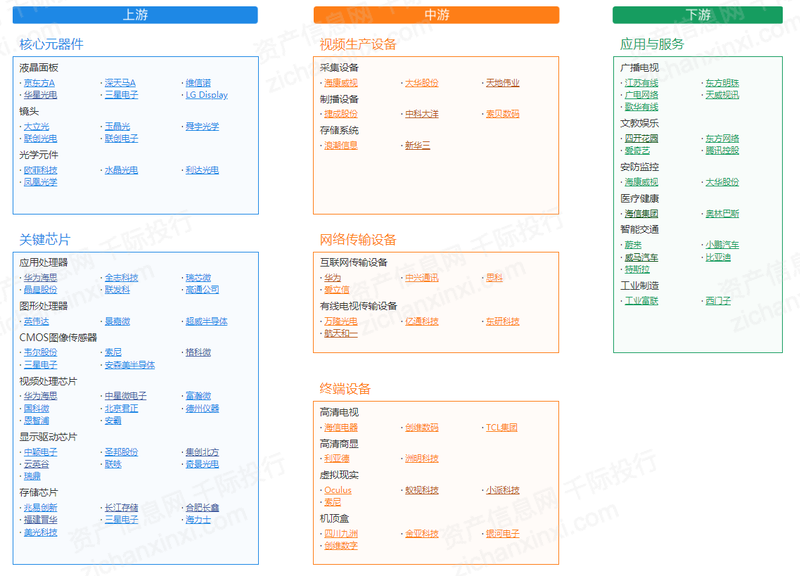This screenshot has width=800, height=576.
Task: Open the 天地伟业 link
Action: pos(503,83)
